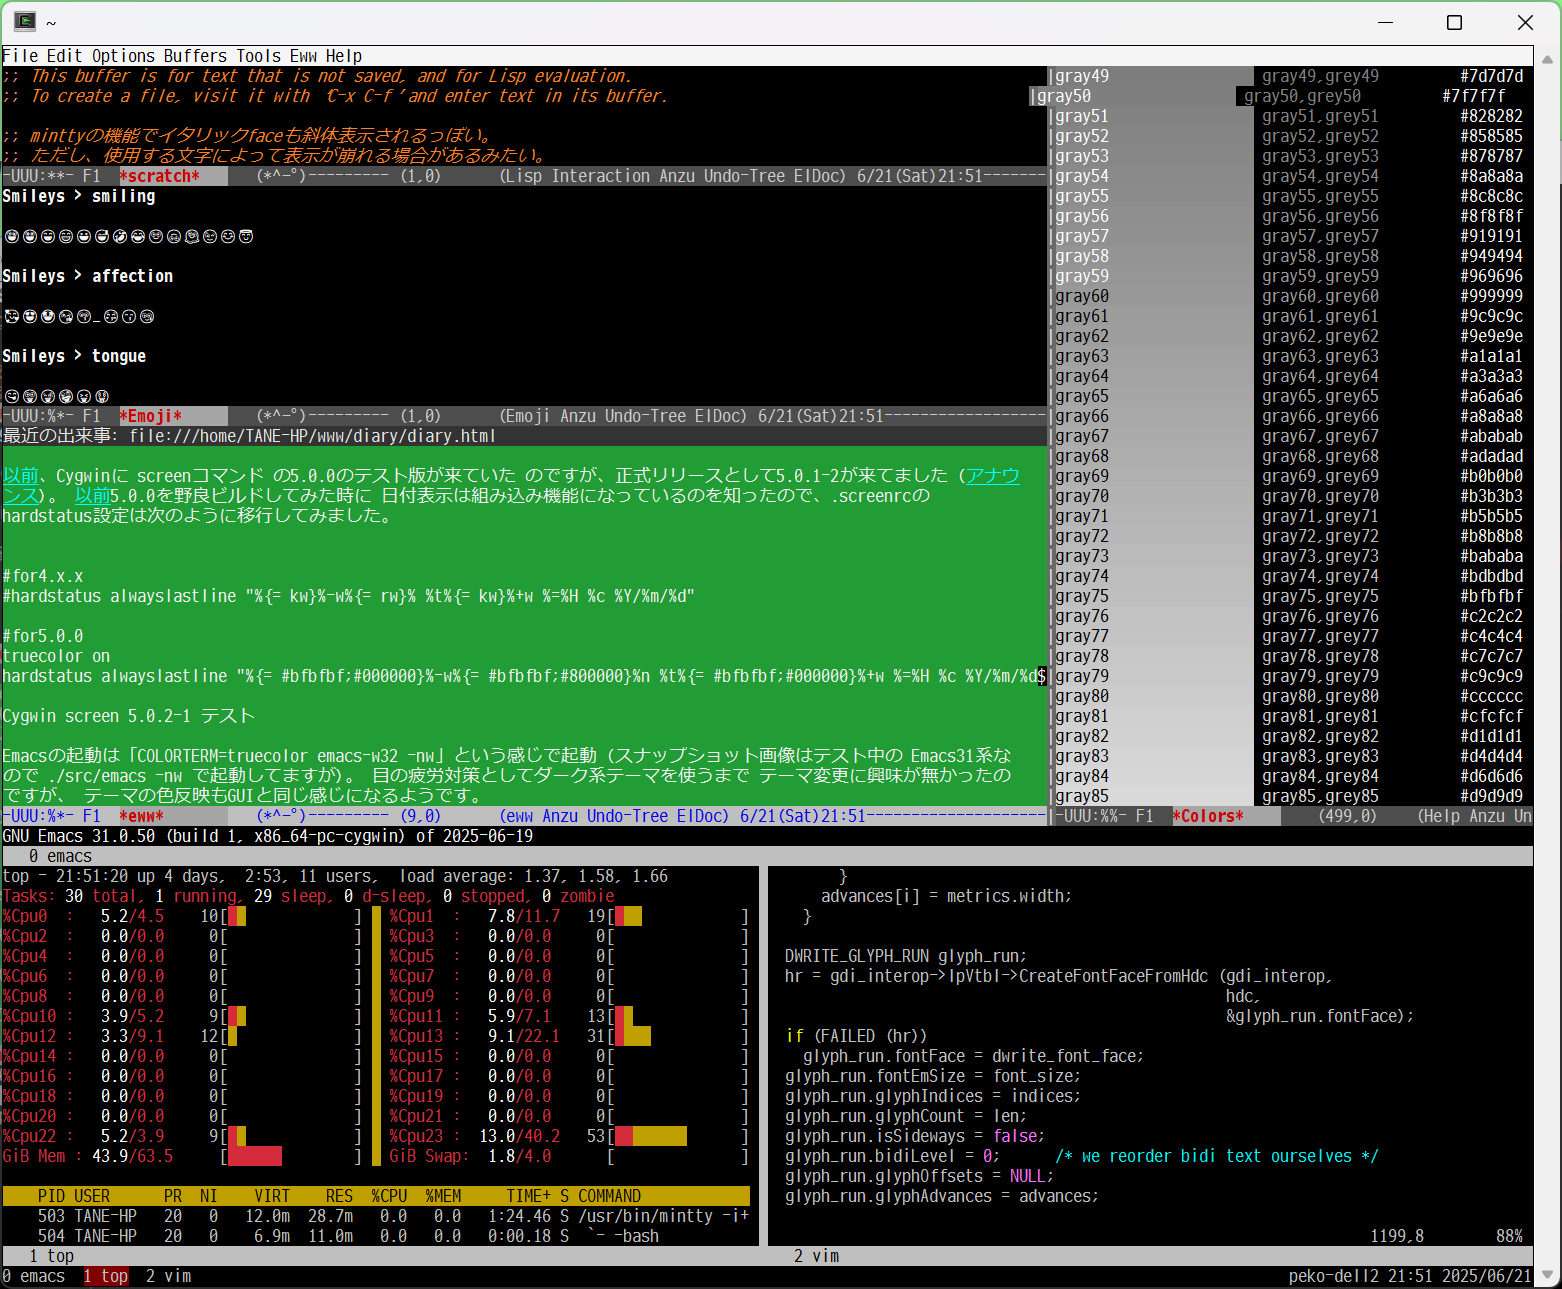
Task: Click *eww* buffer name in mode line
Action: coord(141,816)
